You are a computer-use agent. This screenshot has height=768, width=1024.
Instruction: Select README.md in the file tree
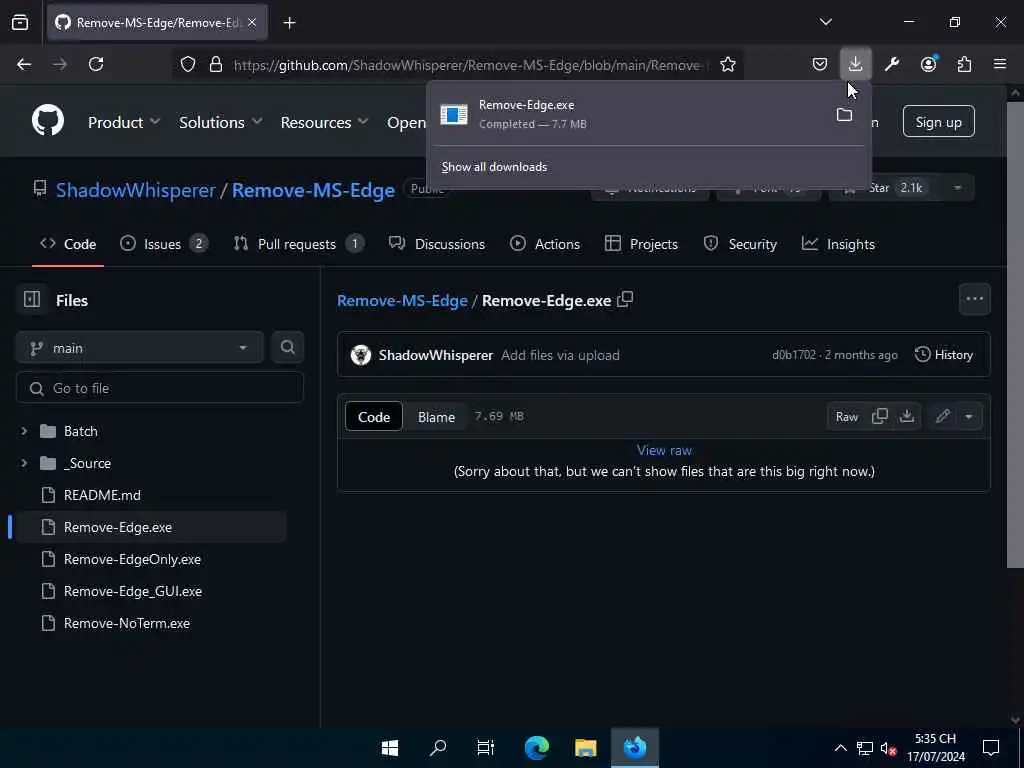coord(102,495)
